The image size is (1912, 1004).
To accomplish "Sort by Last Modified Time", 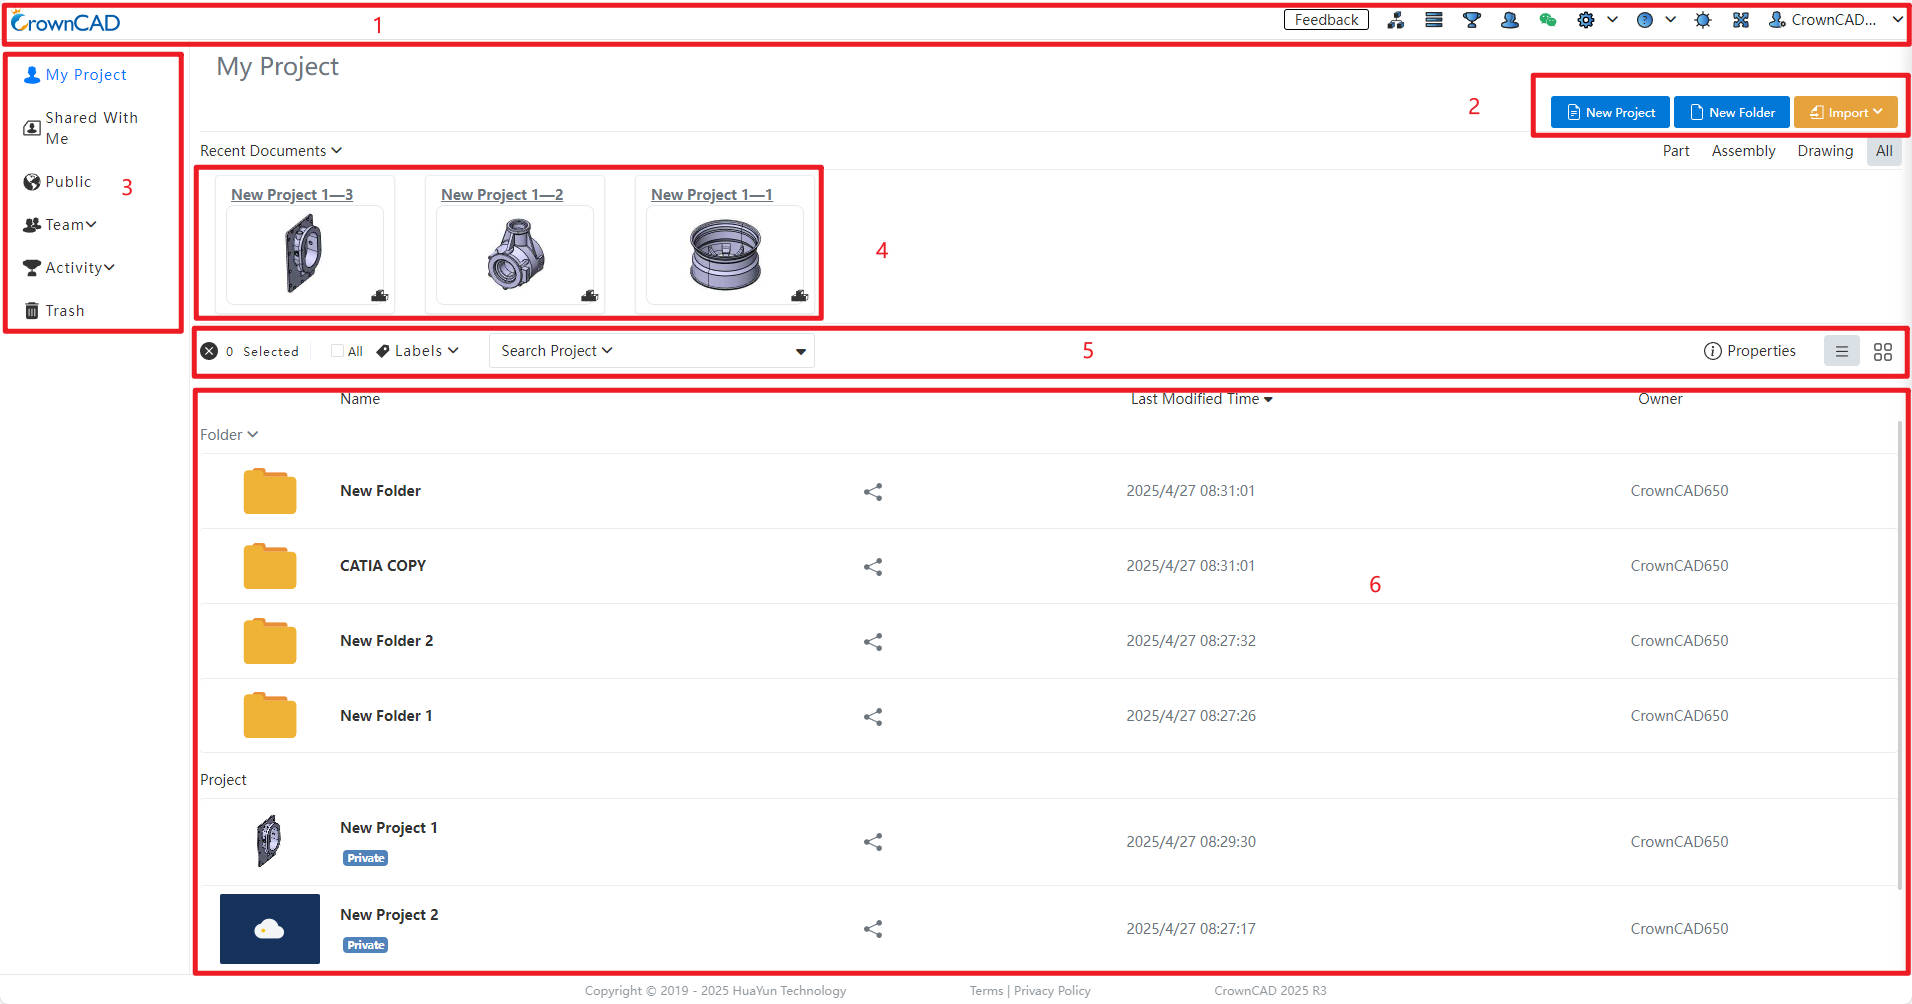I will [x=1201, y=399].
